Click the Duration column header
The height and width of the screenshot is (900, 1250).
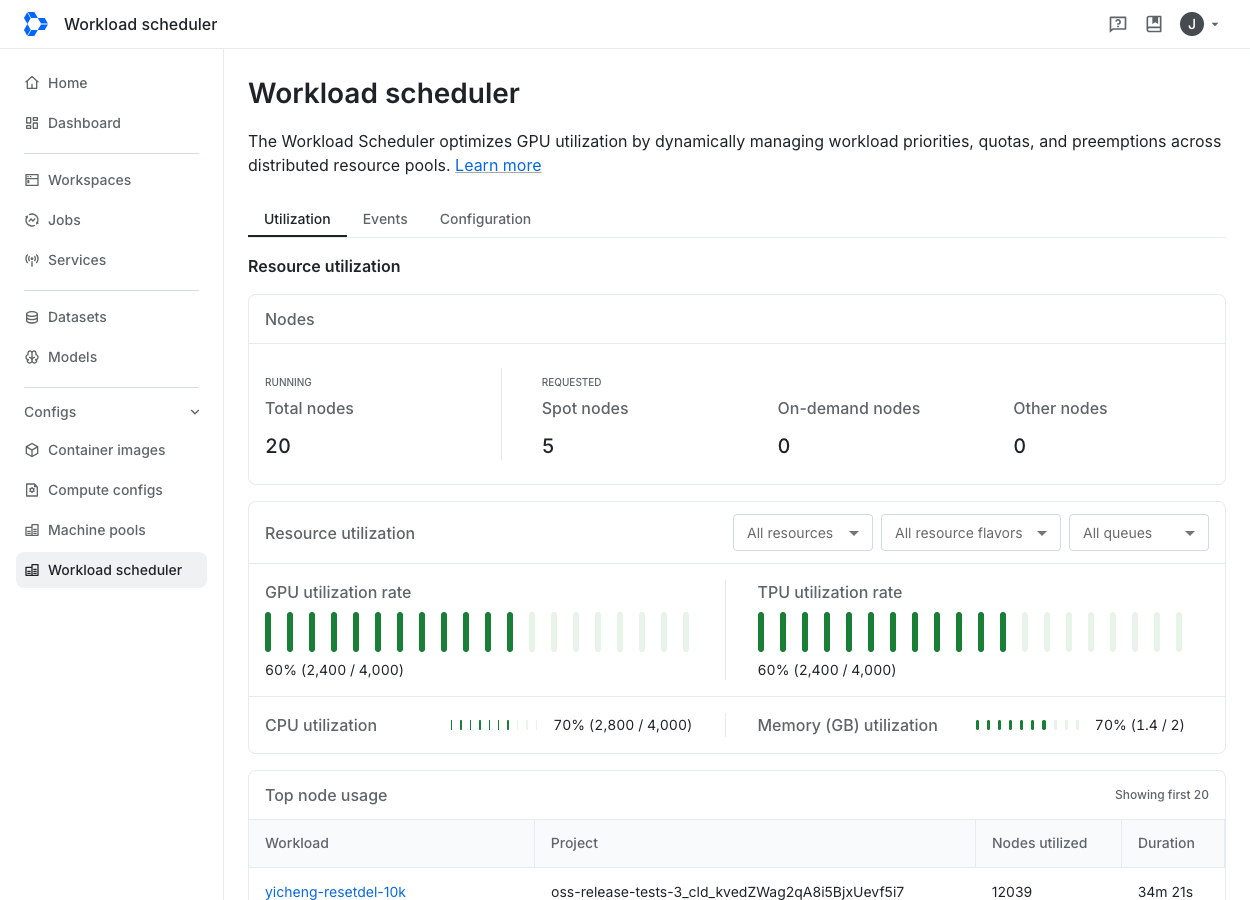tap(1173, 843)
